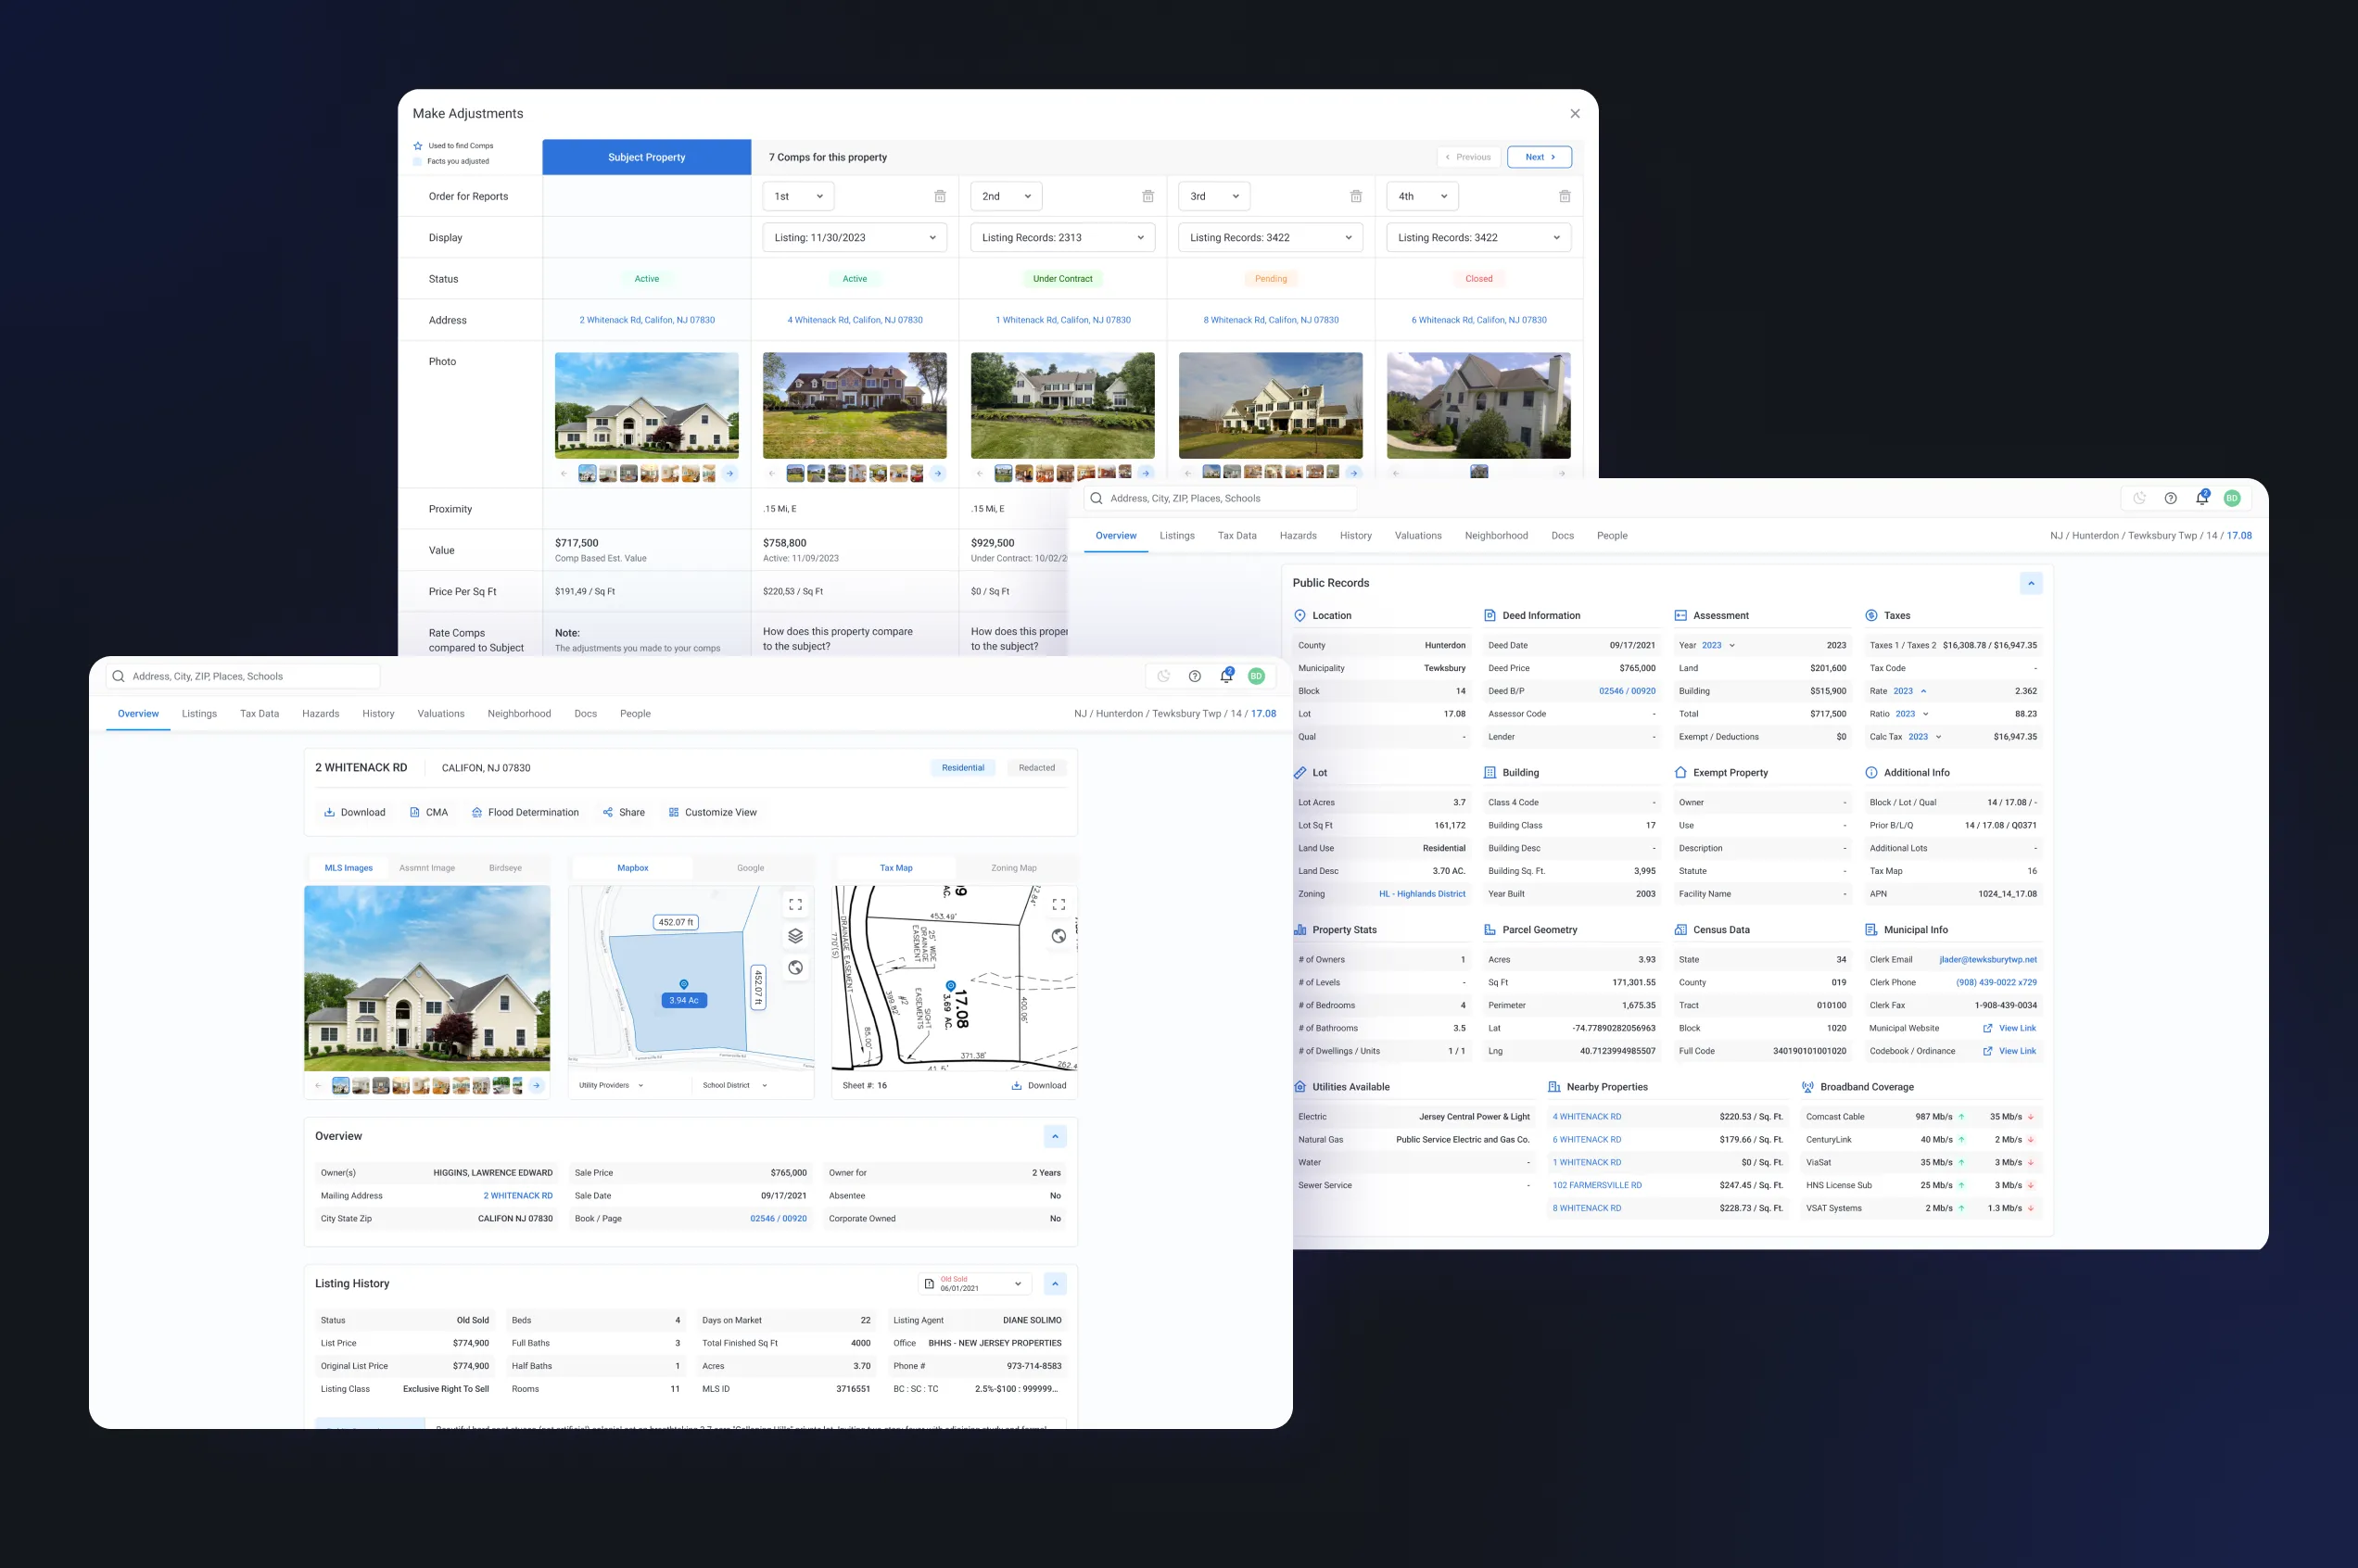The width and height of the screenshot is (2358, 1568).
Task: Switch to Zoning Map view
Action: [x=1013, y=868]
